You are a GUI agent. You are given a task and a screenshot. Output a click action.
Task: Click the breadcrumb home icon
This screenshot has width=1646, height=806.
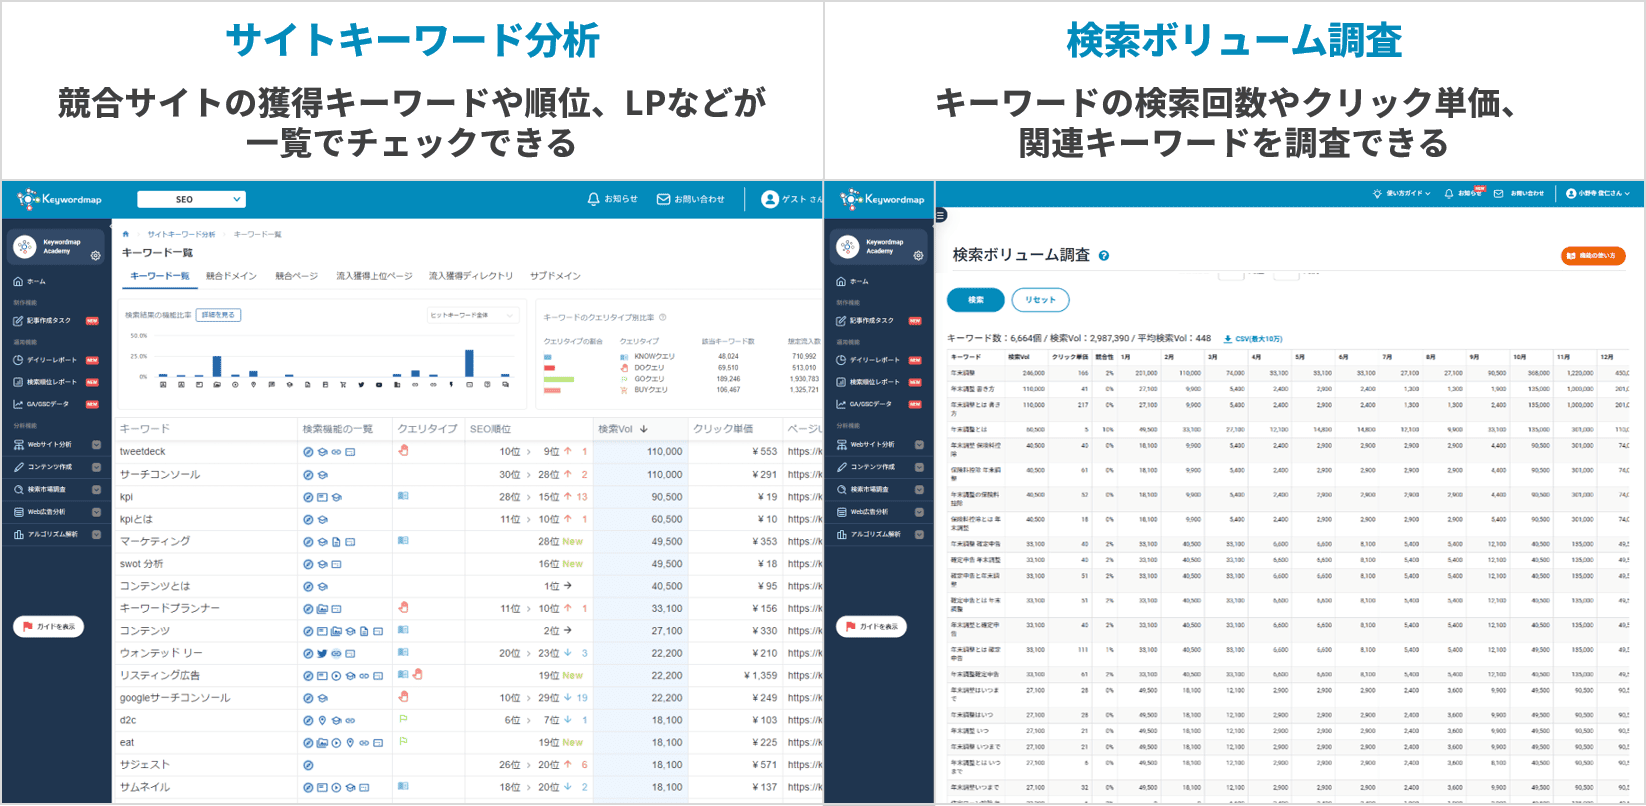coord(126,234)
